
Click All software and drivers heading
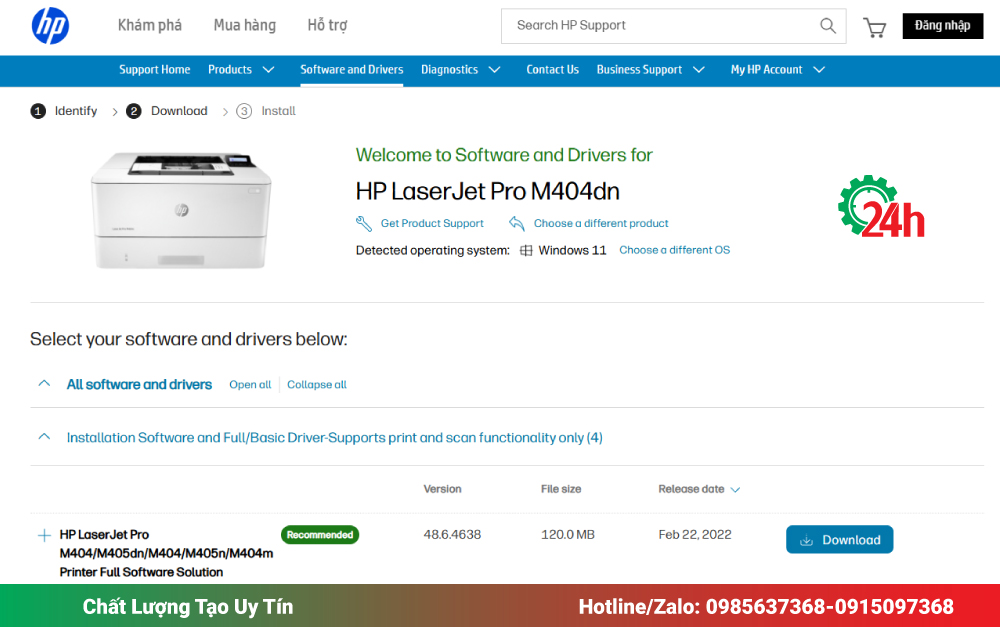(x=139, y=385)
